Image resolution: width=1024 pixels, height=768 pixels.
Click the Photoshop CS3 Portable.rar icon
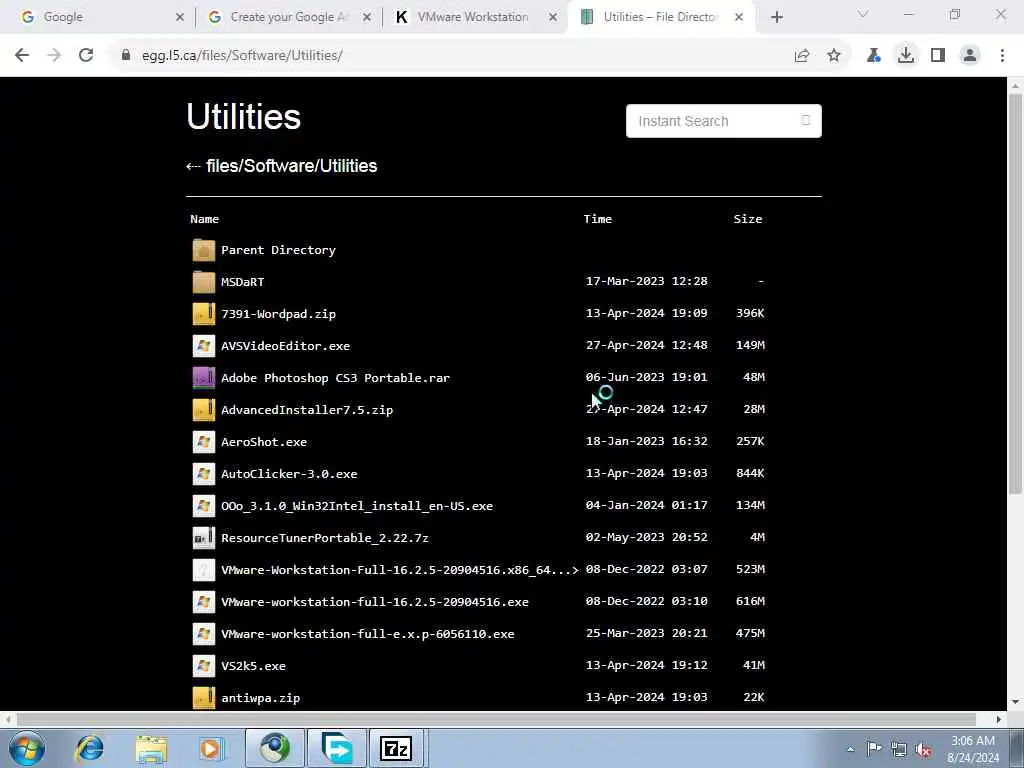(x=204, y=378)
